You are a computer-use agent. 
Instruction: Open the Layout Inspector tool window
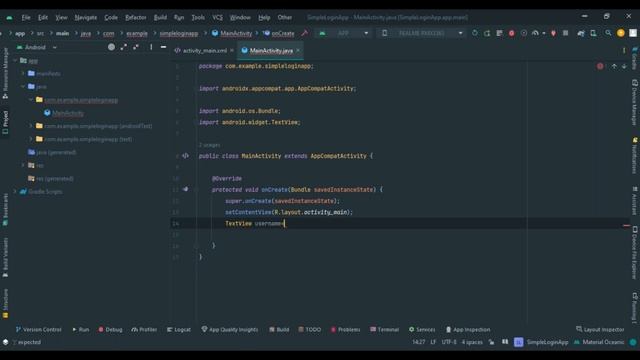[600, 329]
